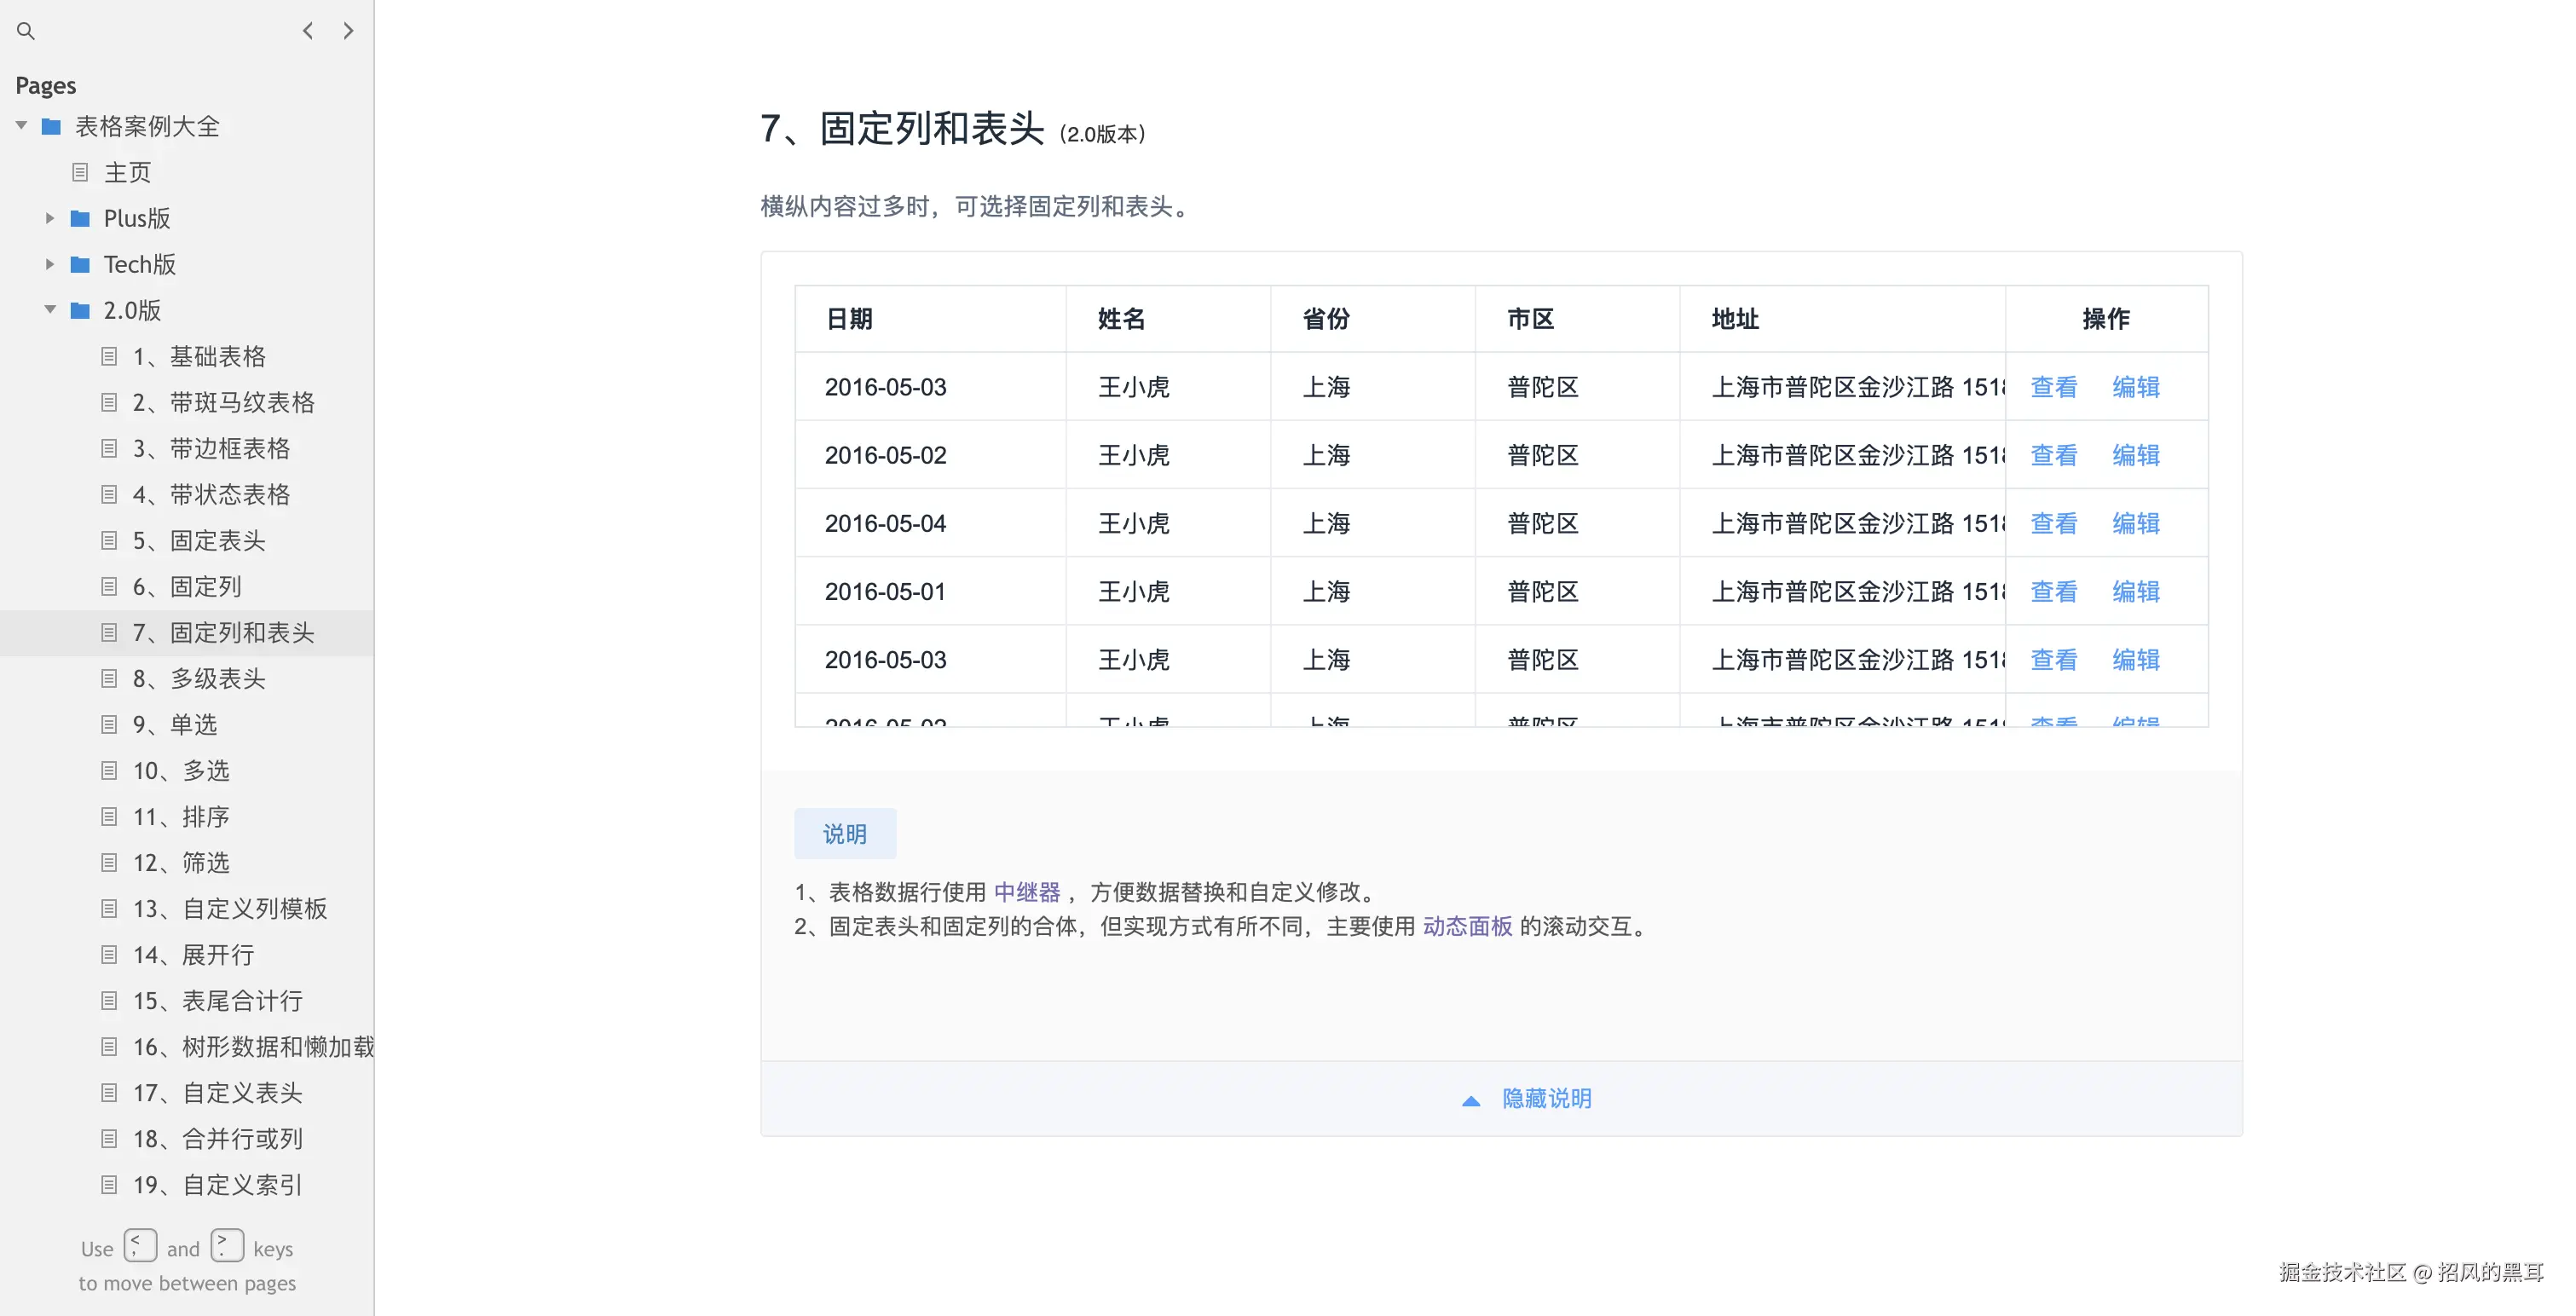Image resolution: width=2576 pixels, height=1316 pixels.
Task: Open page 8、多级表头
Action: 199,678
